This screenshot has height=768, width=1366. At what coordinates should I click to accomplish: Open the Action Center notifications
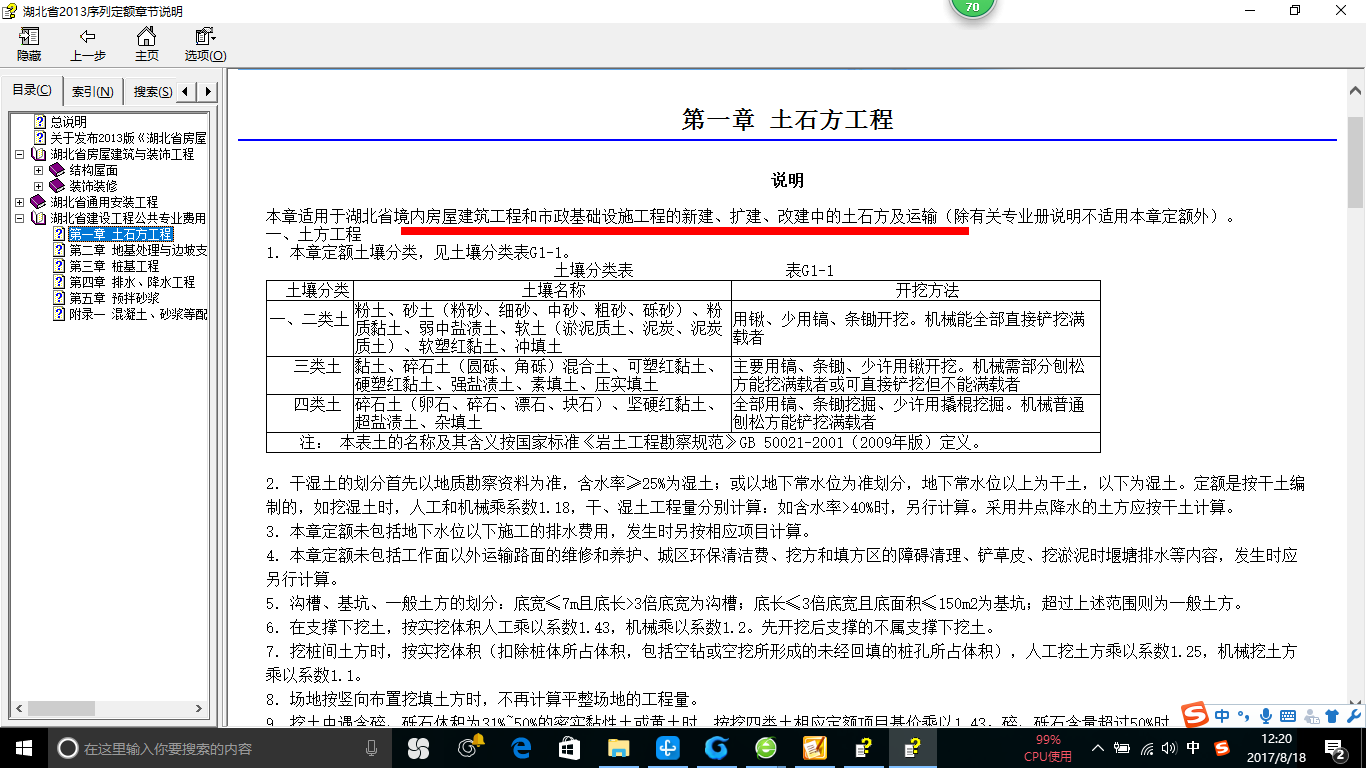1338,748
